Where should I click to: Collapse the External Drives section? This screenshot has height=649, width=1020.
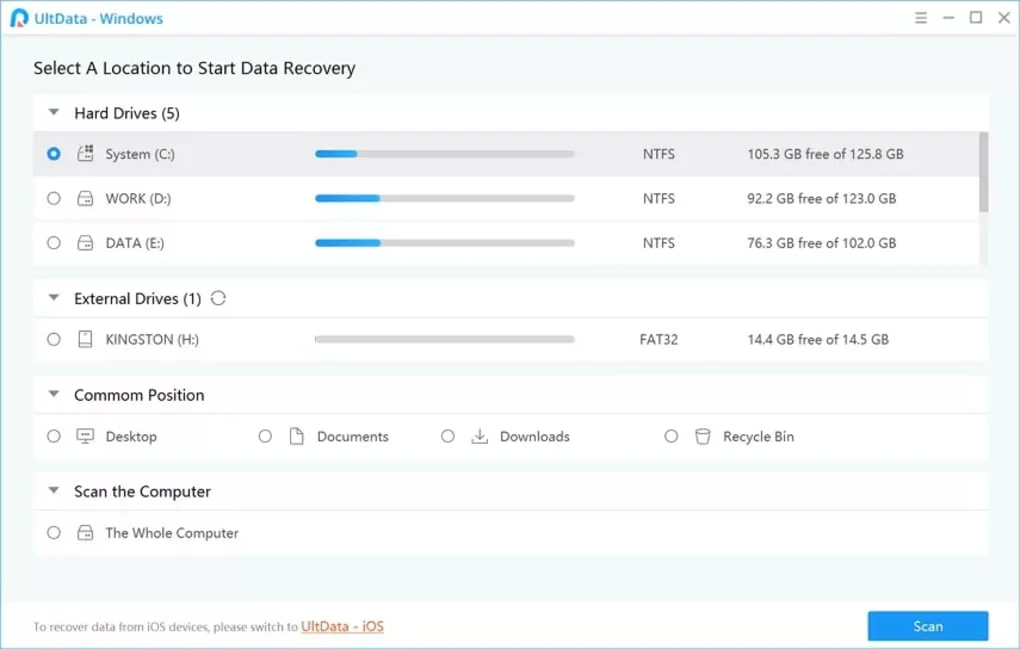tap(54, 298)
